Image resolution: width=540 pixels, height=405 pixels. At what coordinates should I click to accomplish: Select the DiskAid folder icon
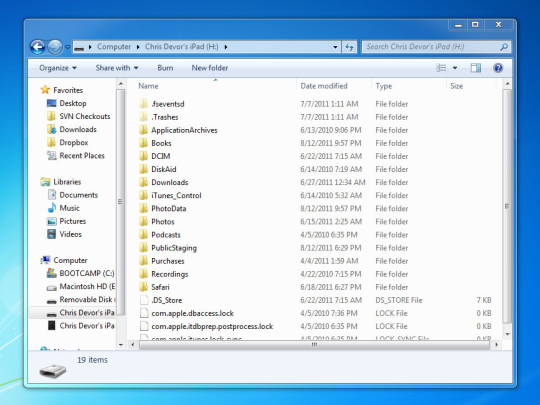(x=144, y=169)
